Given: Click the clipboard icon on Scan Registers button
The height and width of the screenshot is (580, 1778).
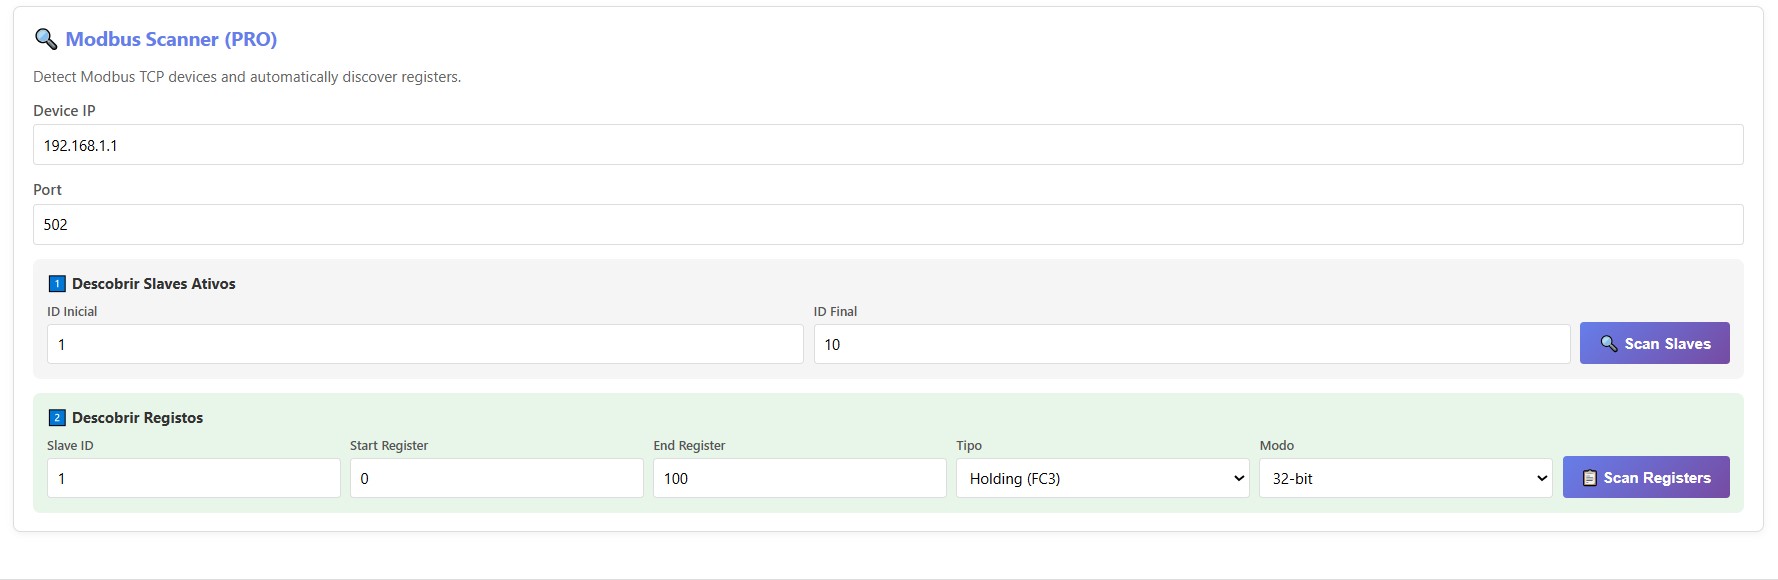Looking at the screenshot, I should point(1589,478).
